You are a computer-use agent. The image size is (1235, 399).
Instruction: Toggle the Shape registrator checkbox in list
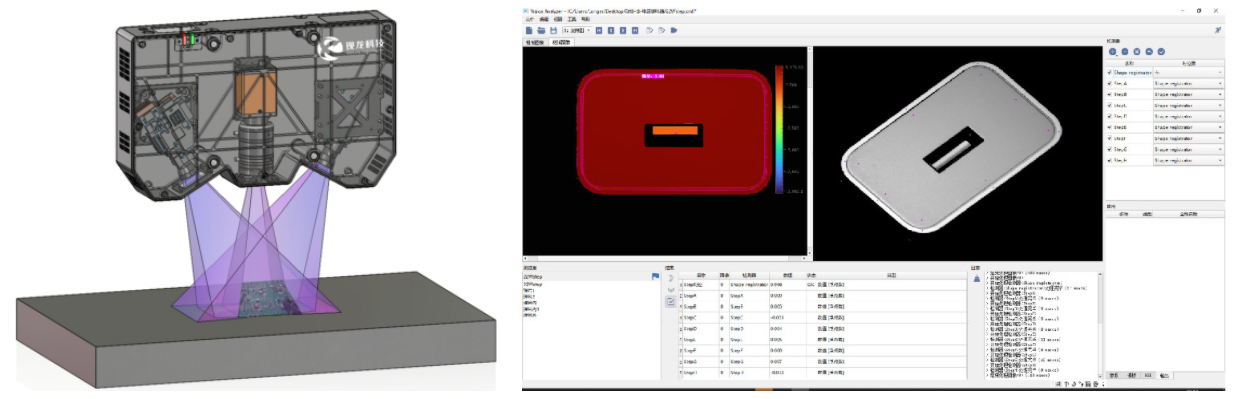point(1110,73)
